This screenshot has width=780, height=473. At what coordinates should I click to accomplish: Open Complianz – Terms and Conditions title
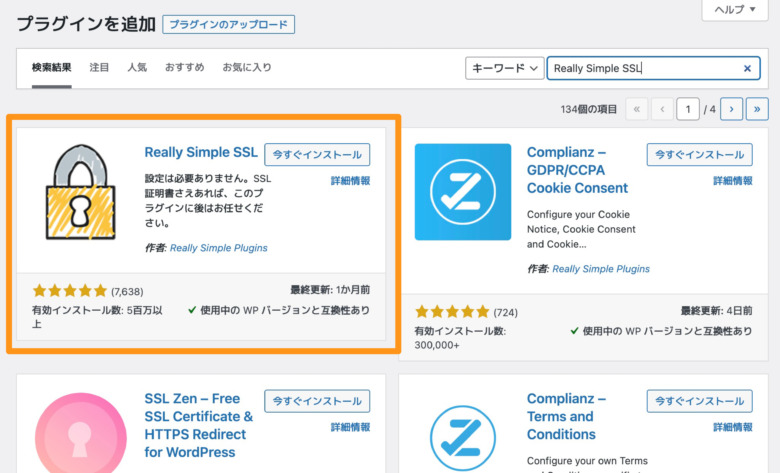(566, 416)
